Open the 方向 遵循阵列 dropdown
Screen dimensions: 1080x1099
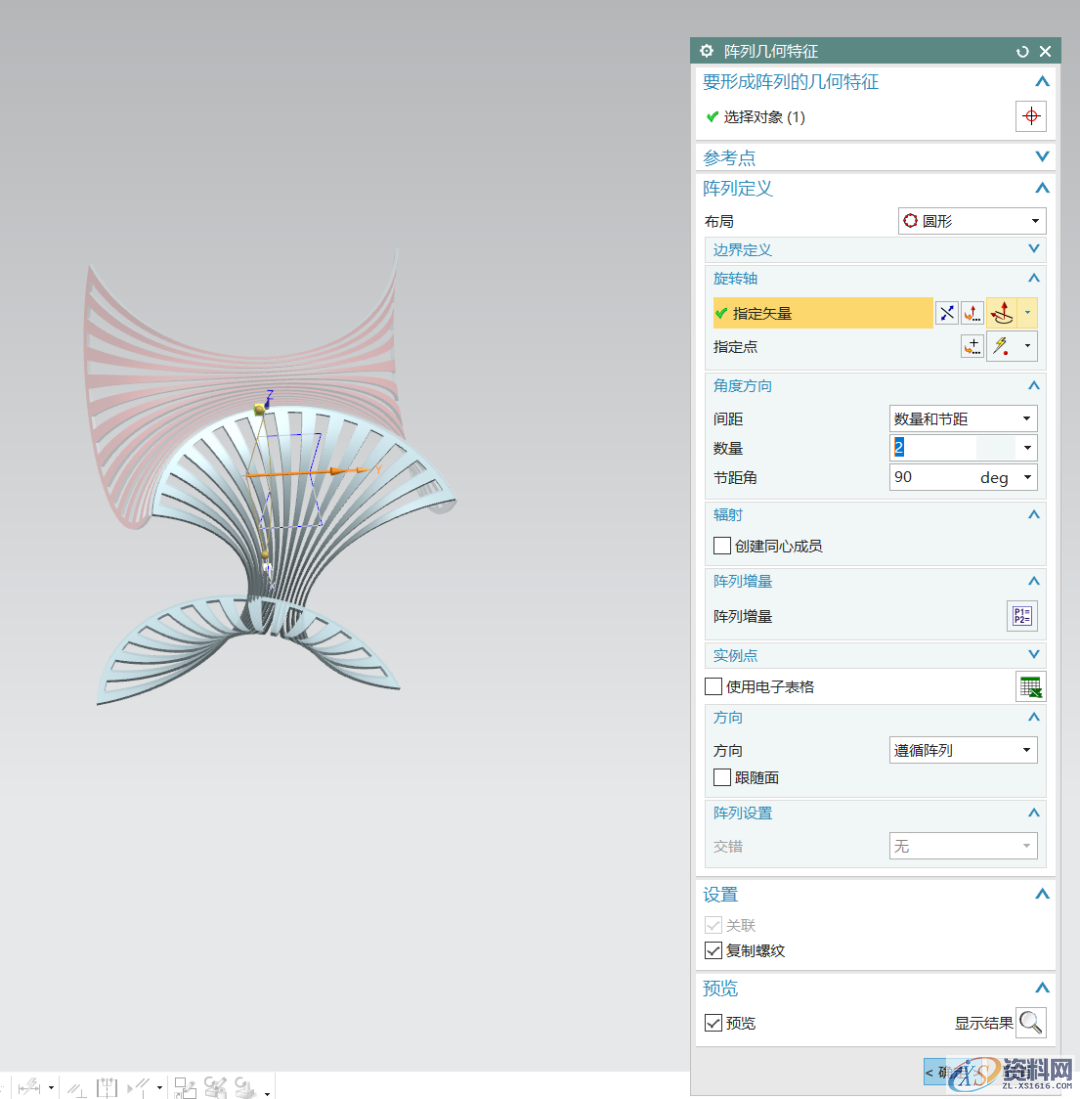point(962,750)
